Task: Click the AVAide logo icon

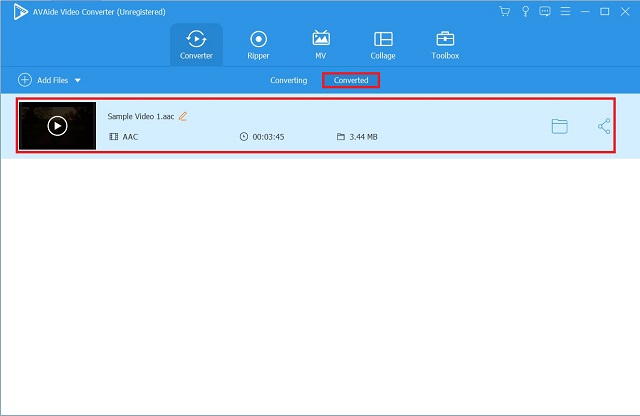Action: (20, 12)
